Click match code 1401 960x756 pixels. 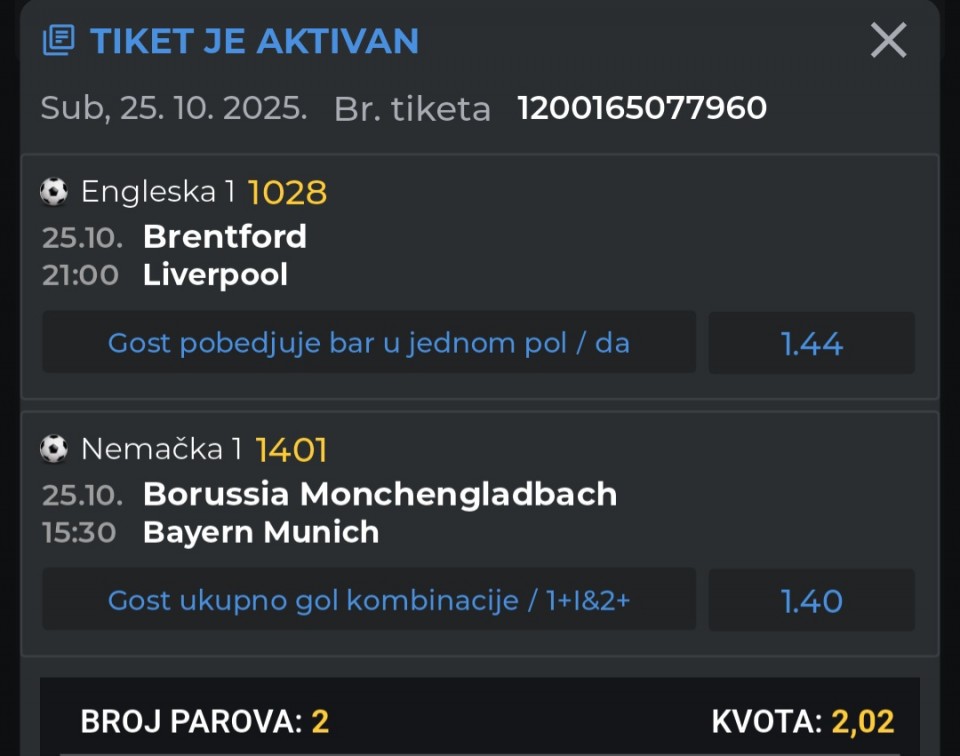coord(291,449)
